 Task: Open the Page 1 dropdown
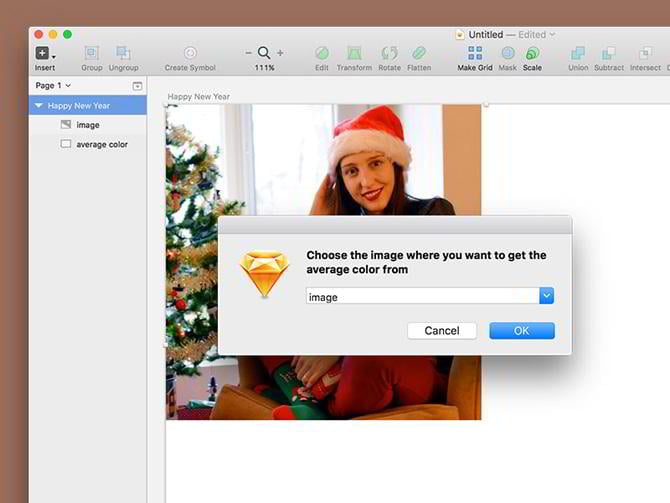53,86
